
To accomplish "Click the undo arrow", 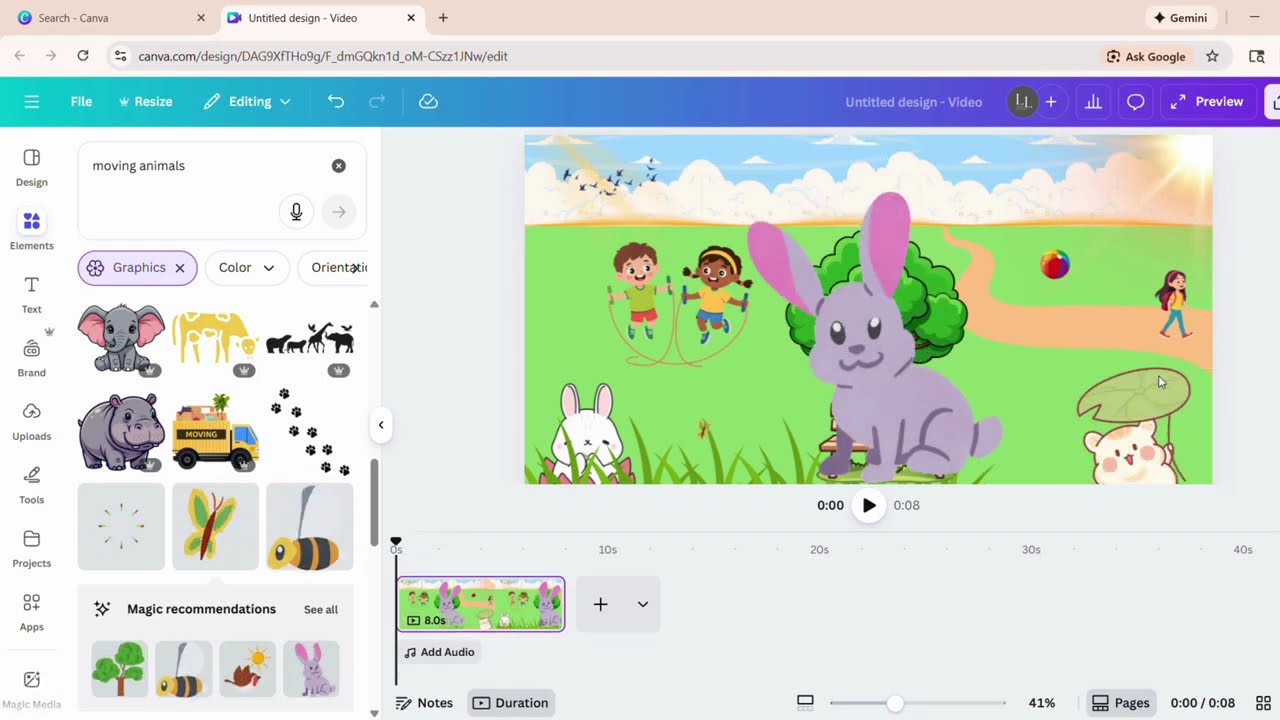I will [x=336, y=101].
